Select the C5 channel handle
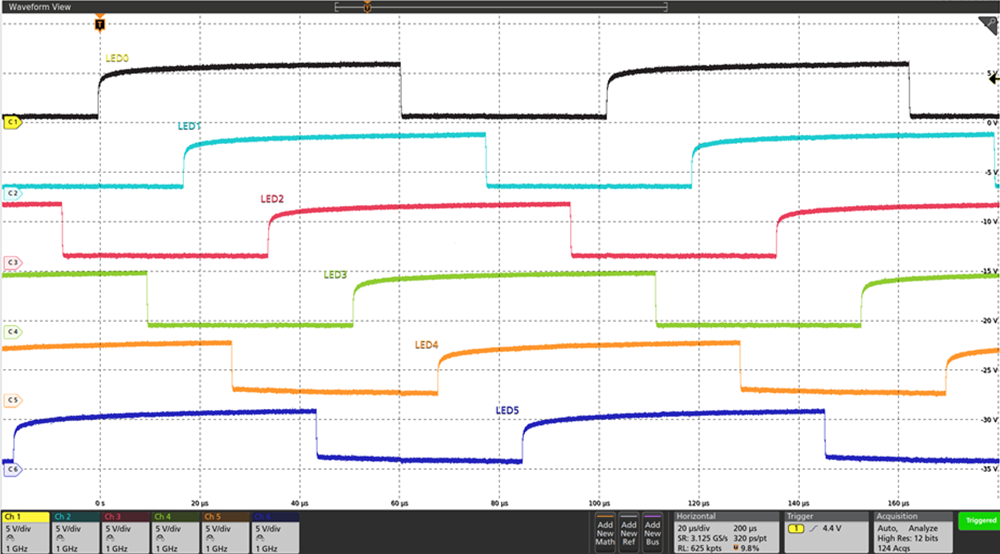The width and height of the screenshot is (1000, 554). tap(12, 400)
